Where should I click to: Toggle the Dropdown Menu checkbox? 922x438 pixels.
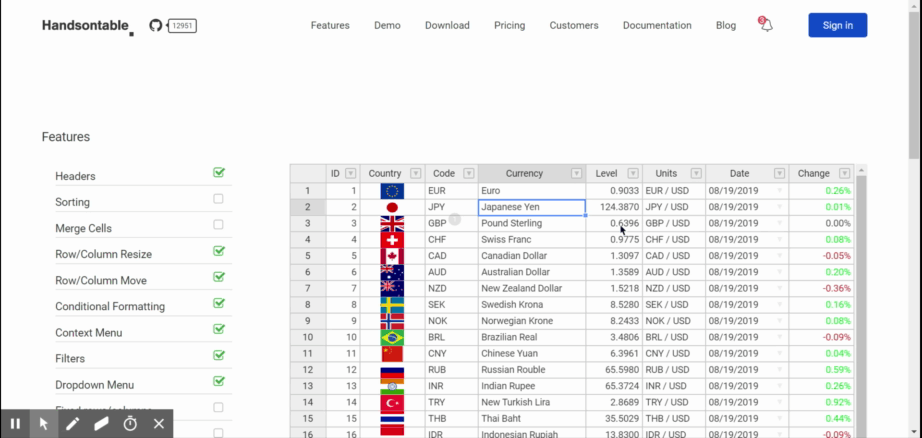[x=219, y=381]
